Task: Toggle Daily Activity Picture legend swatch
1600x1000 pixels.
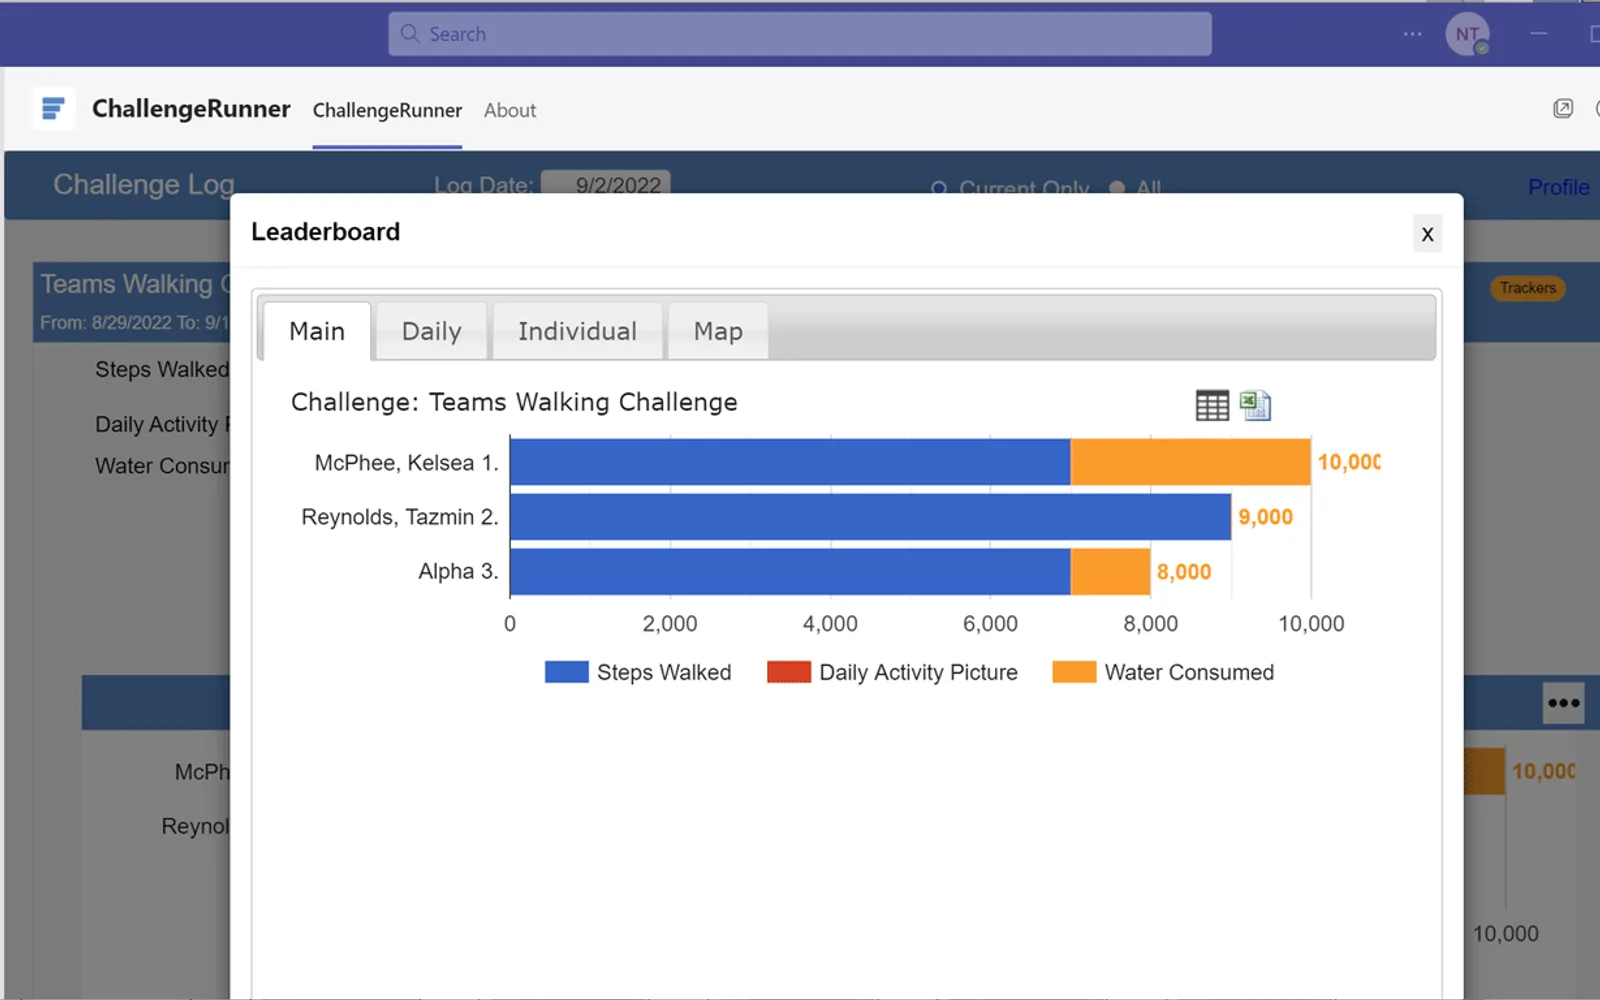Action: [788, 672]
